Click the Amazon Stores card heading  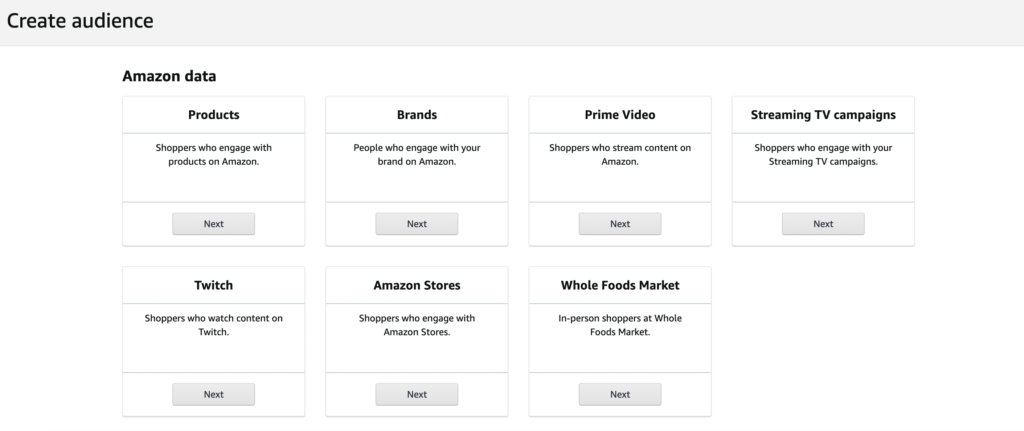[x=416, y=285]
